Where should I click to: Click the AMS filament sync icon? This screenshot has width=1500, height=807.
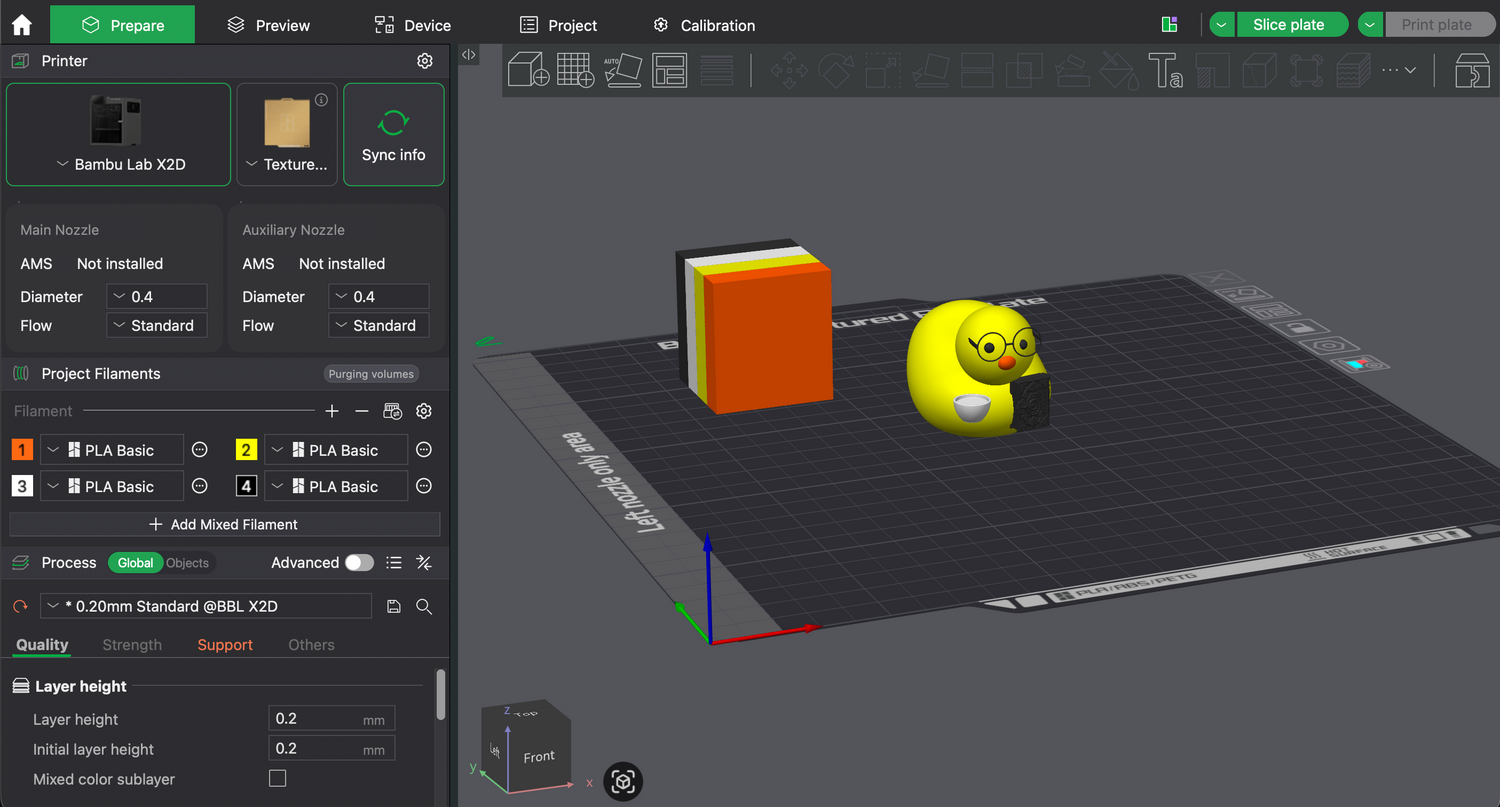pos(393,411)
